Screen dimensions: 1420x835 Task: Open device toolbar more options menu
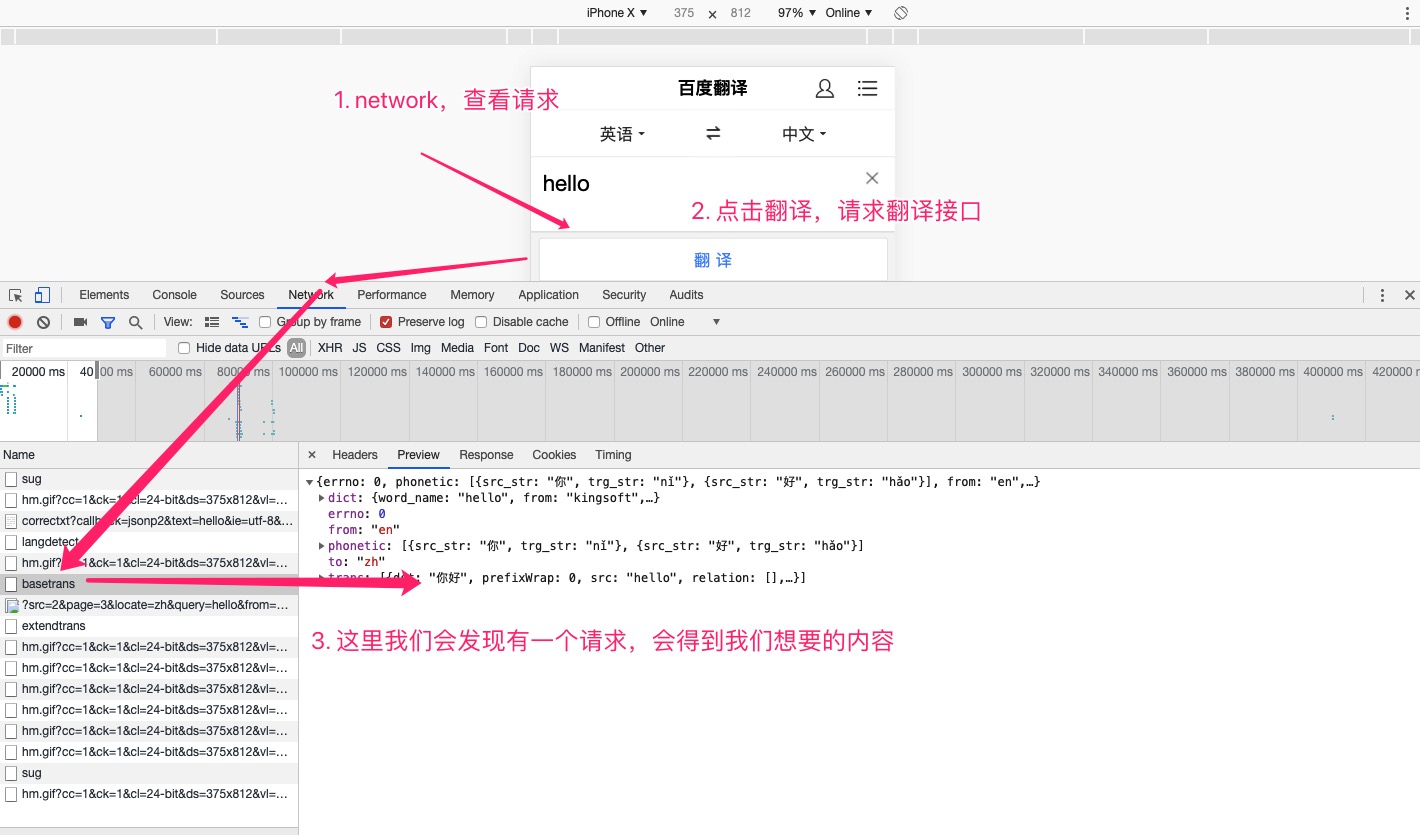1409,13
